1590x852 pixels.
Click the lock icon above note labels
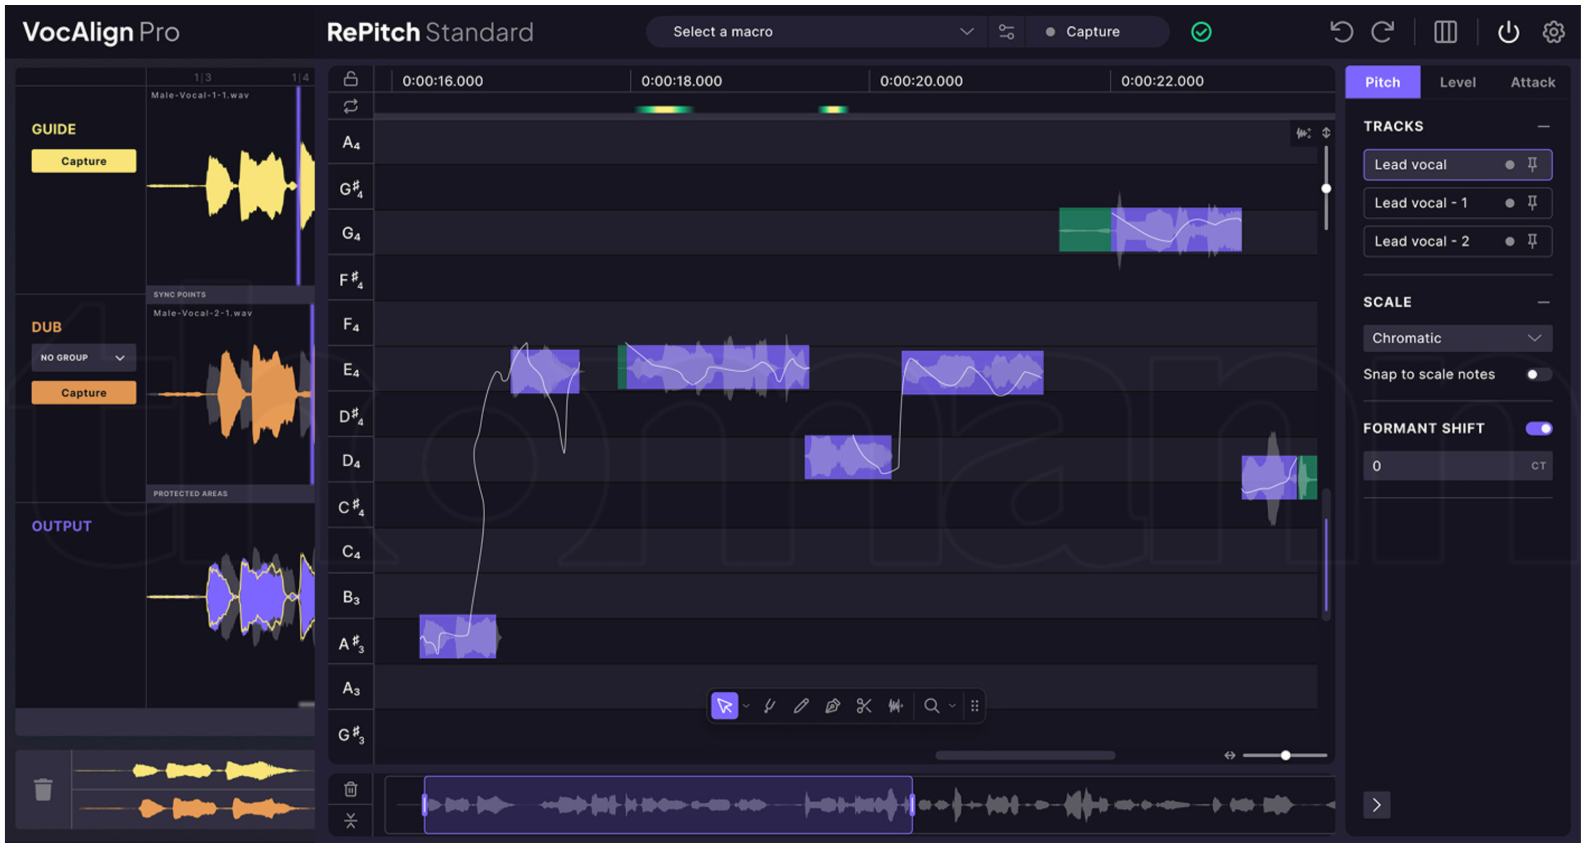(351, 79)
